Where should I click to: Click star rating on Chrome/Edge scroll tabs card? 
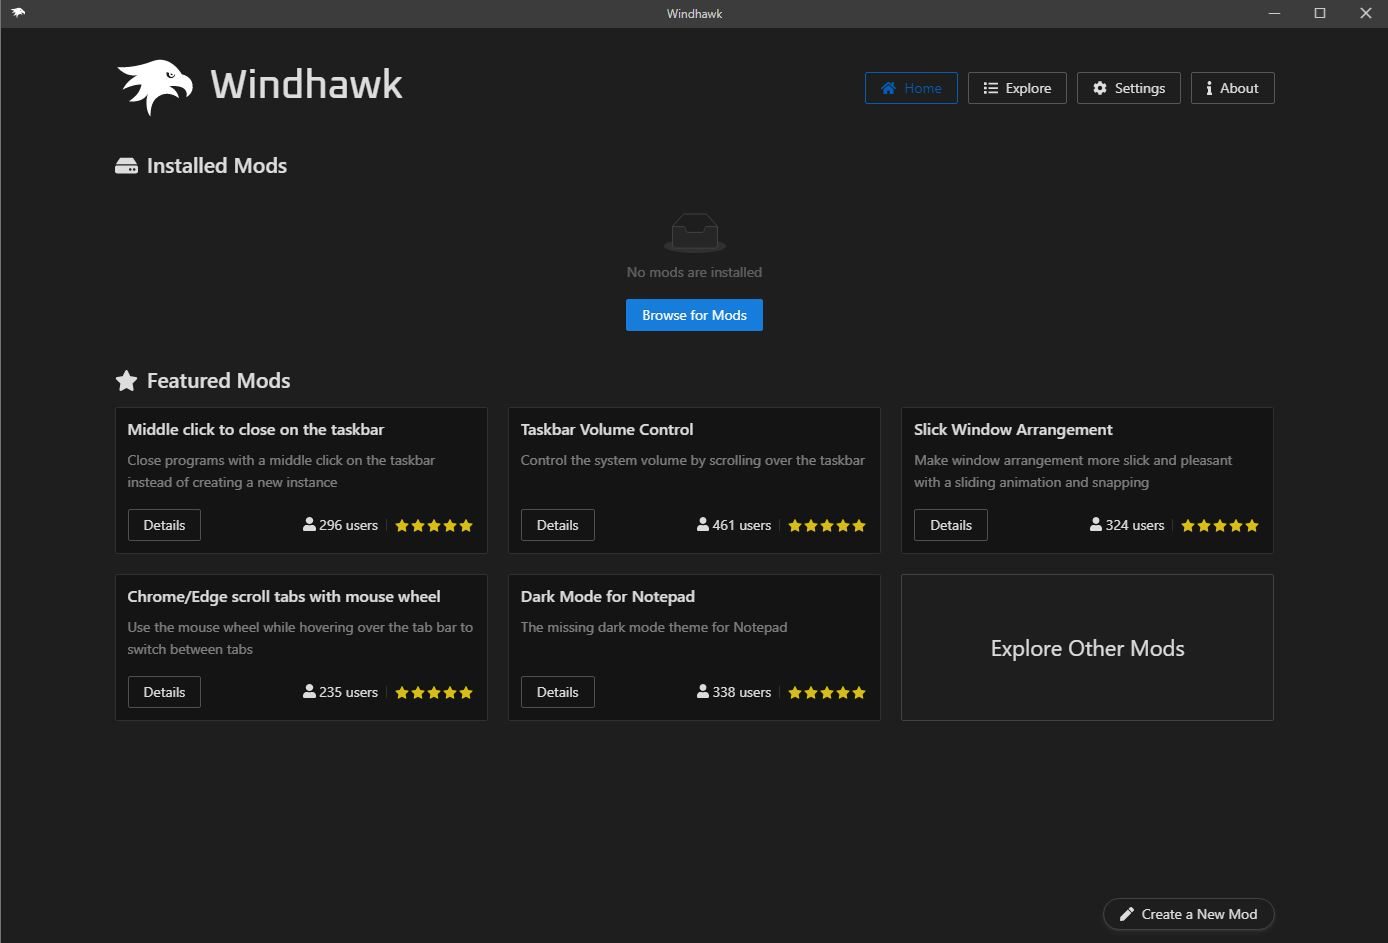[434, 692]
